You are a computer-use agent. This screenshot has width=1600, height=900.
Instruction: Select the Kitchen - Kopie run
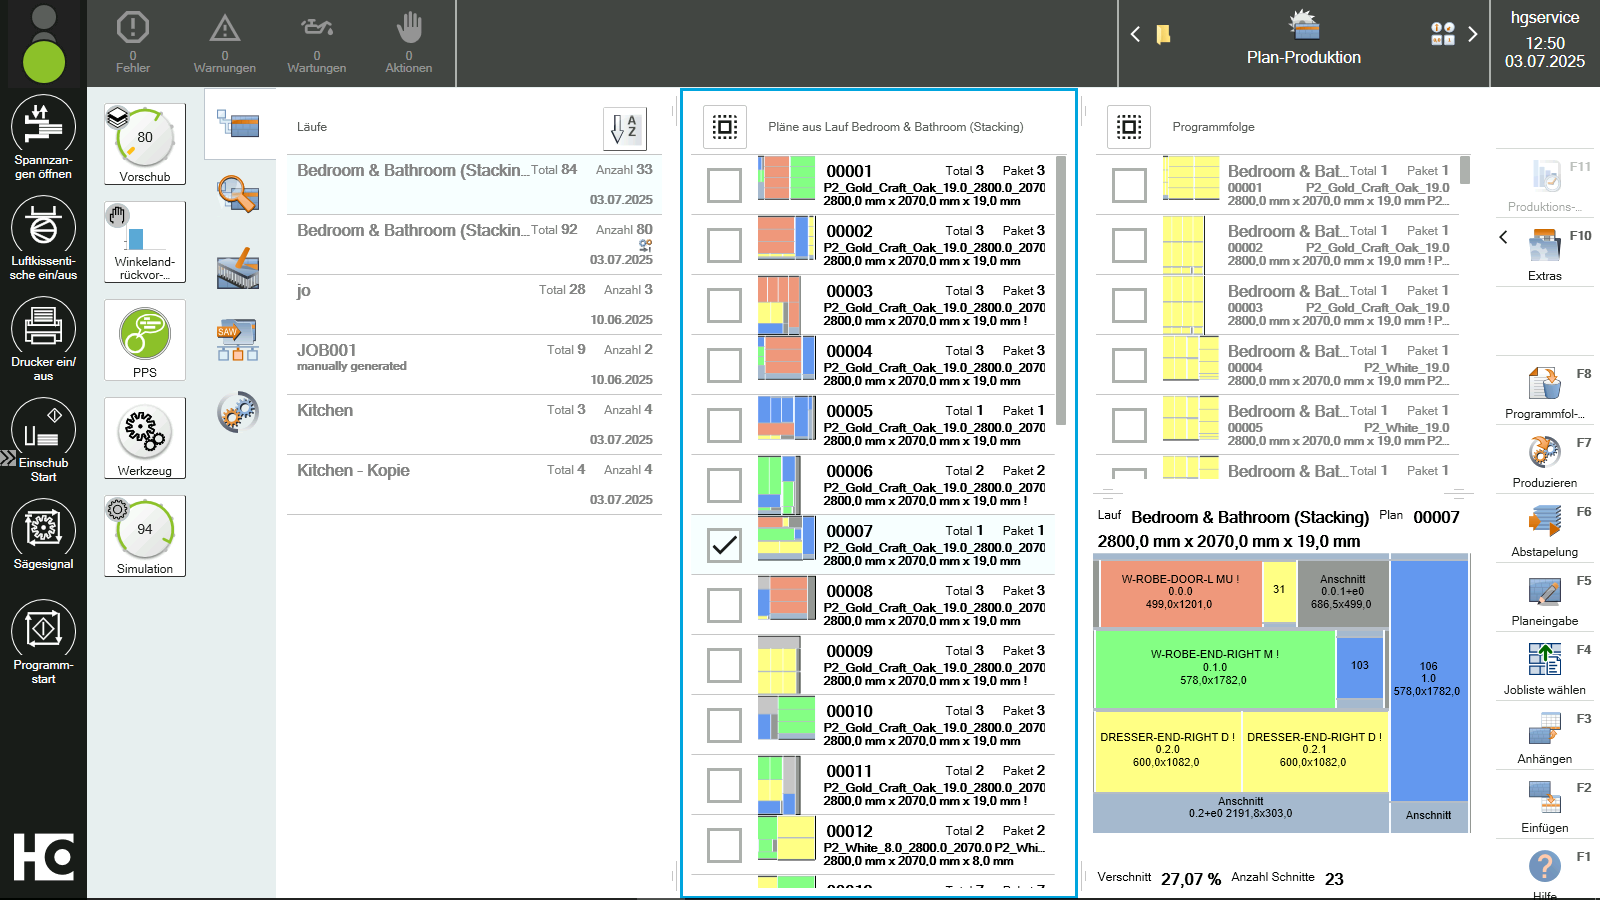pyautogui.click(x=474, y=484)
